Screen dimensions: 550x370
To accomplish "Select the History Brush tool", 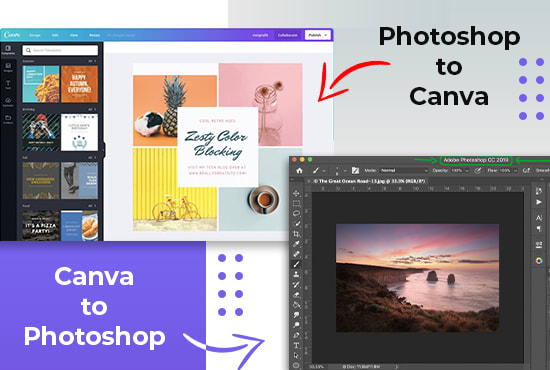I will click(x=296, y=284).
